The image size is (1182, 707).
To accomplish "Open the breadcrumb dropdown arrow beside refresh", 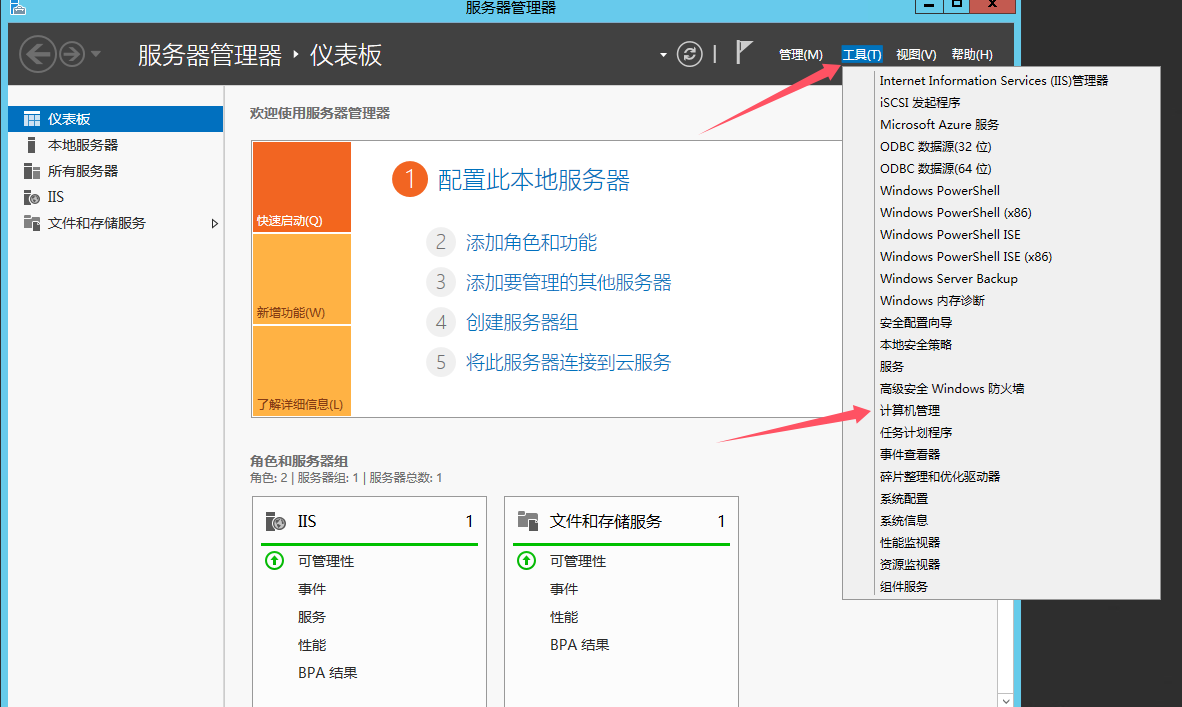I will pos(663,55).
